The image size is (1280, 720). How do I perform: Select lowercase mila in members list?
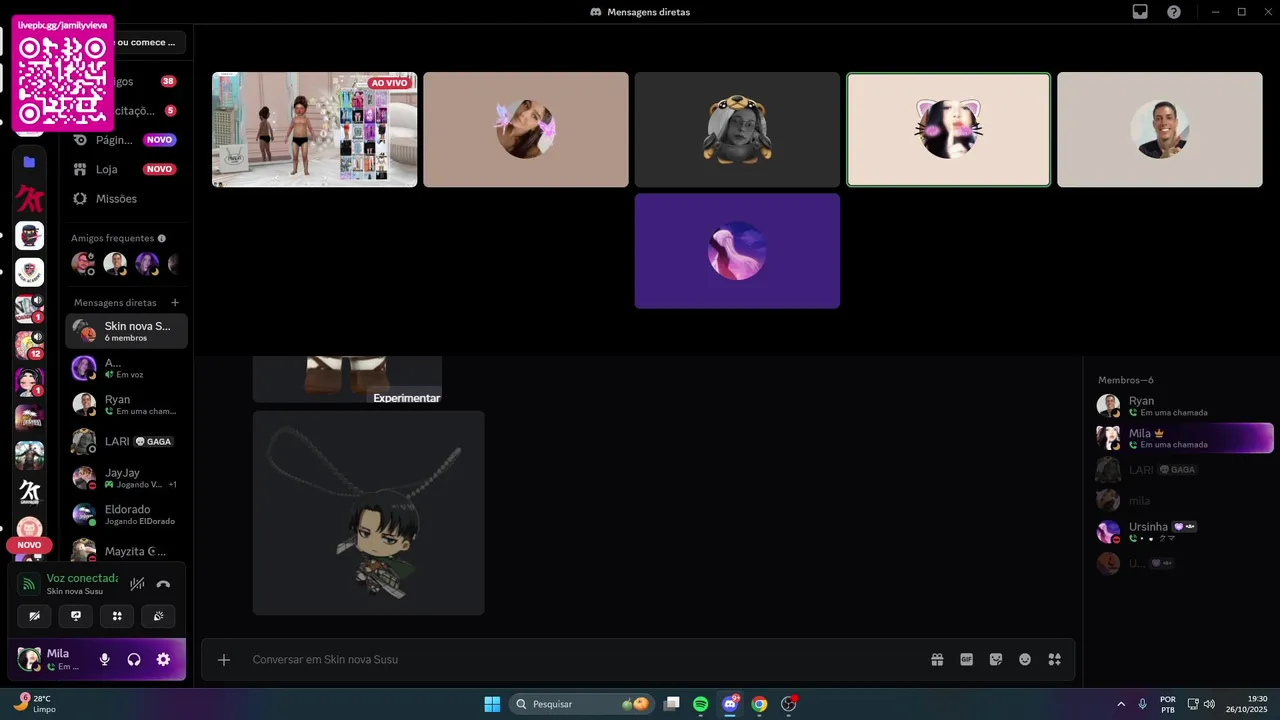(1184, 500)
